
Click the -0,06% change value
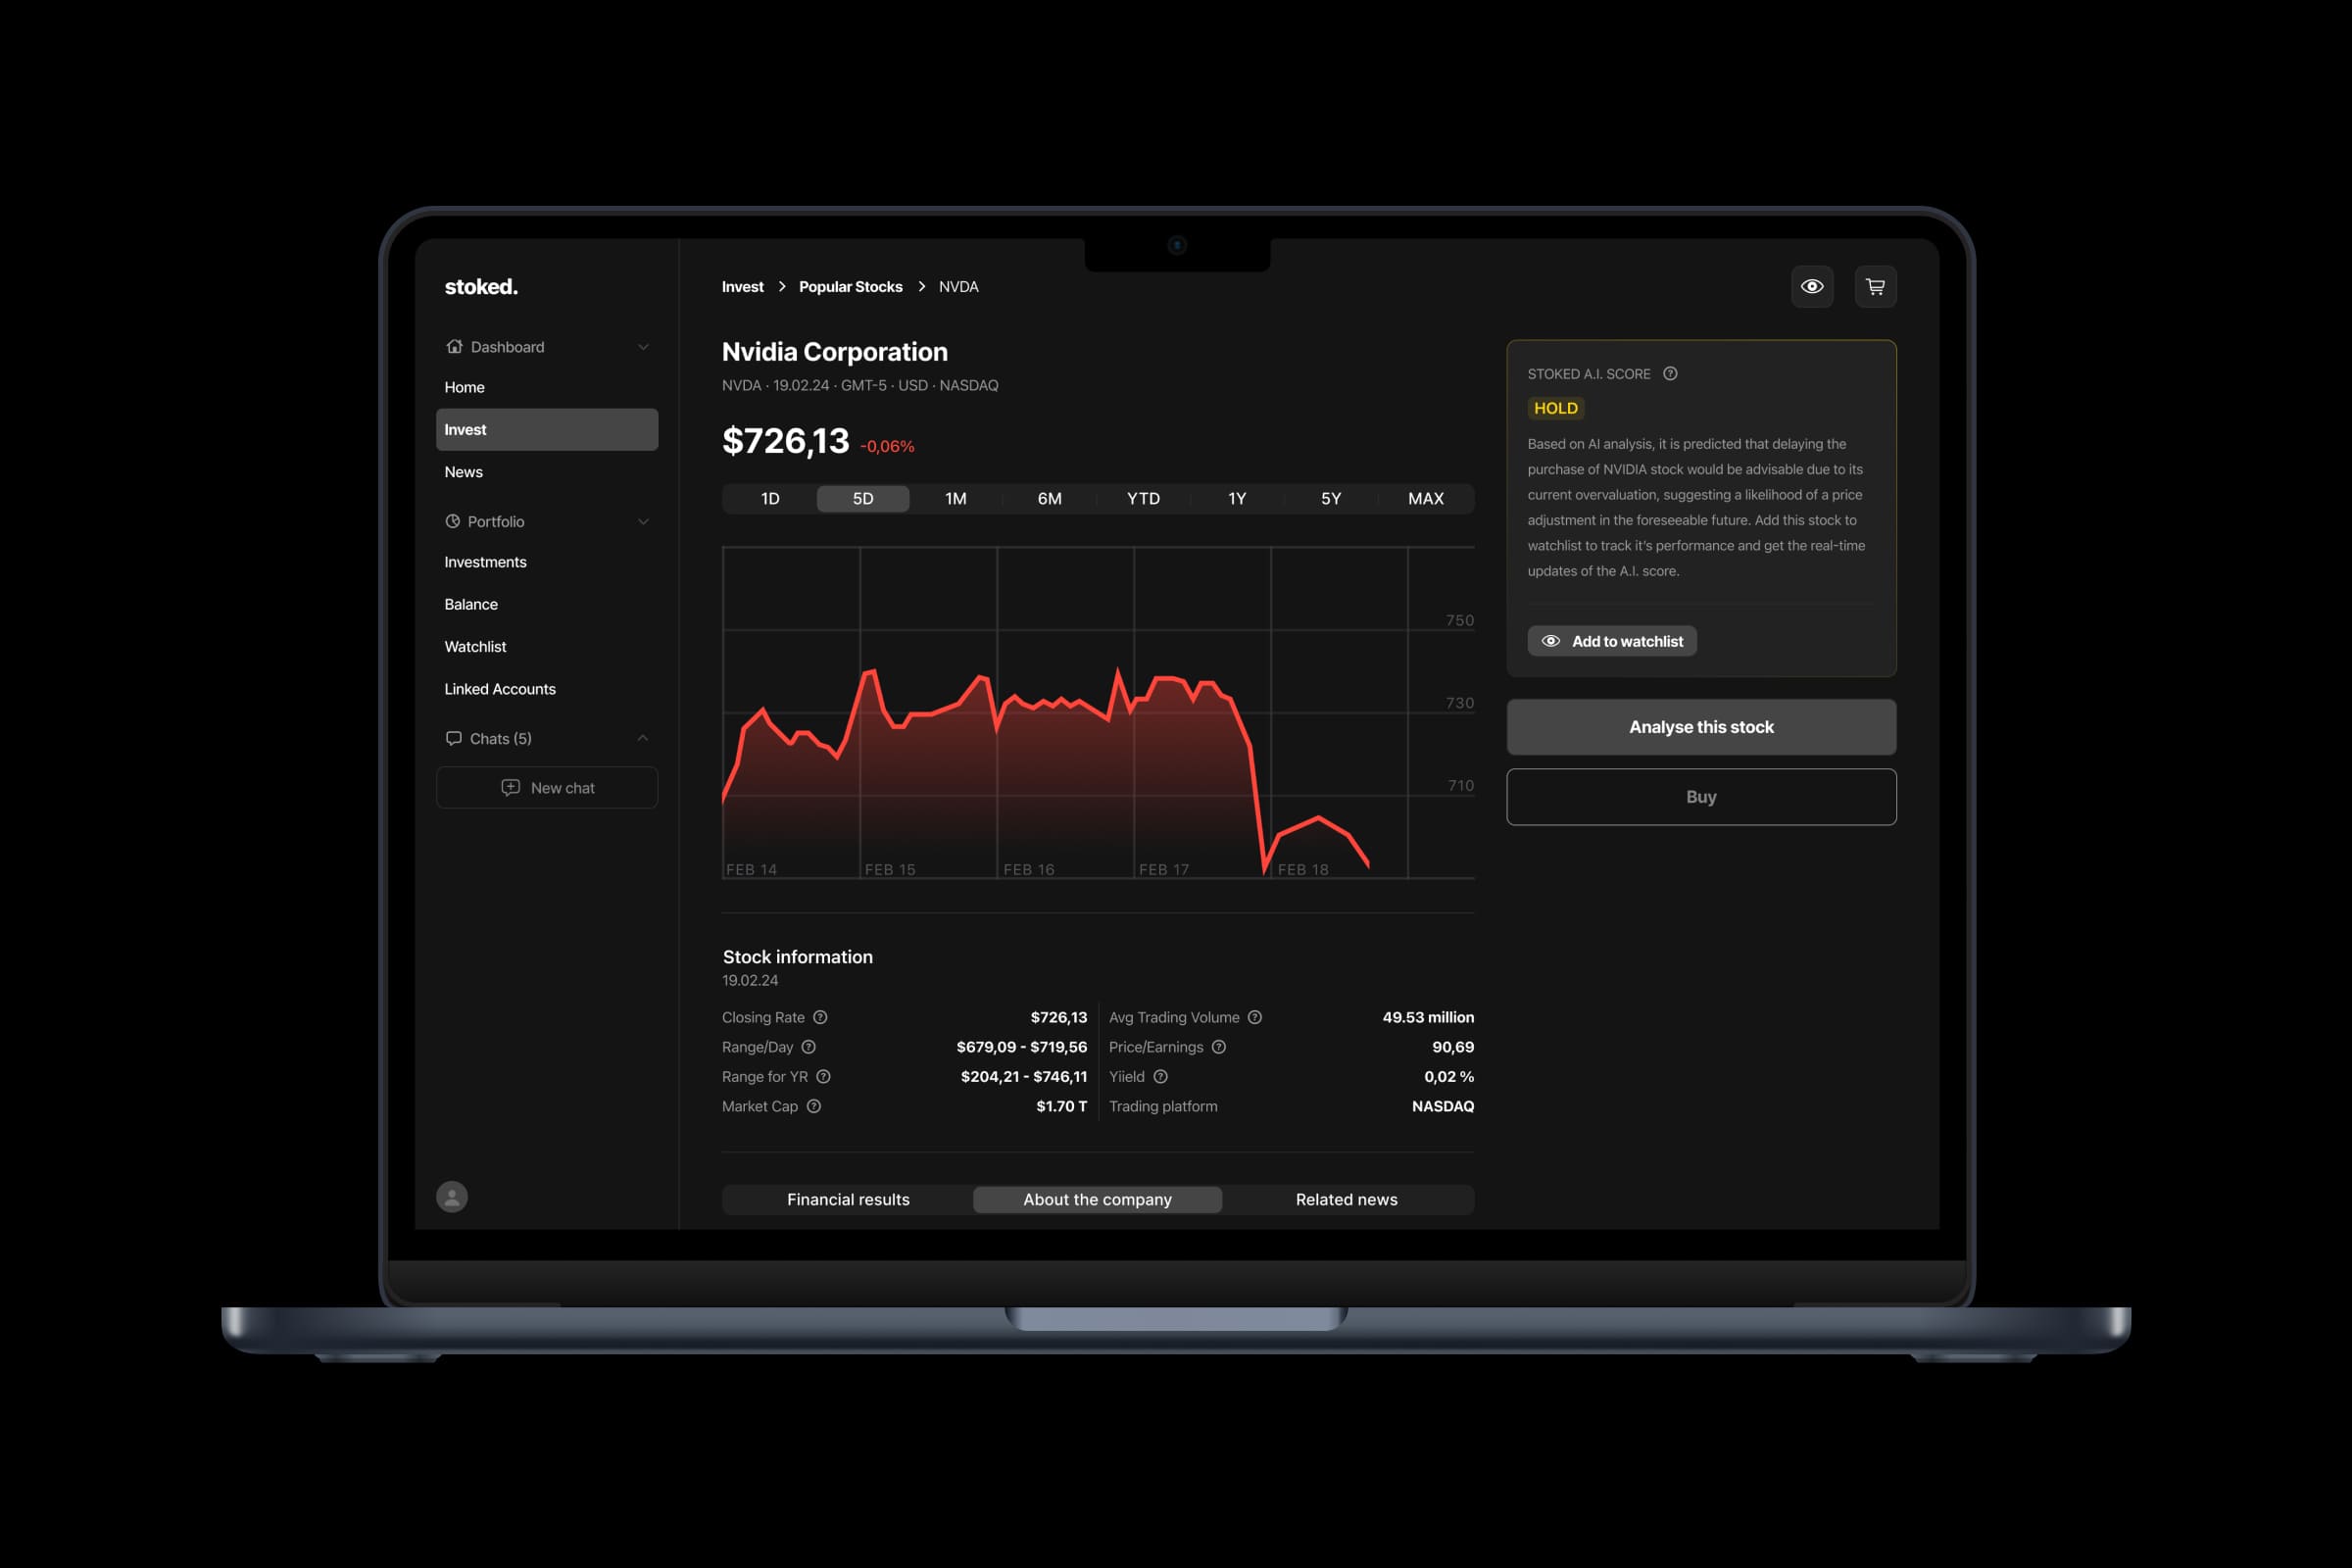click(887, 447)
